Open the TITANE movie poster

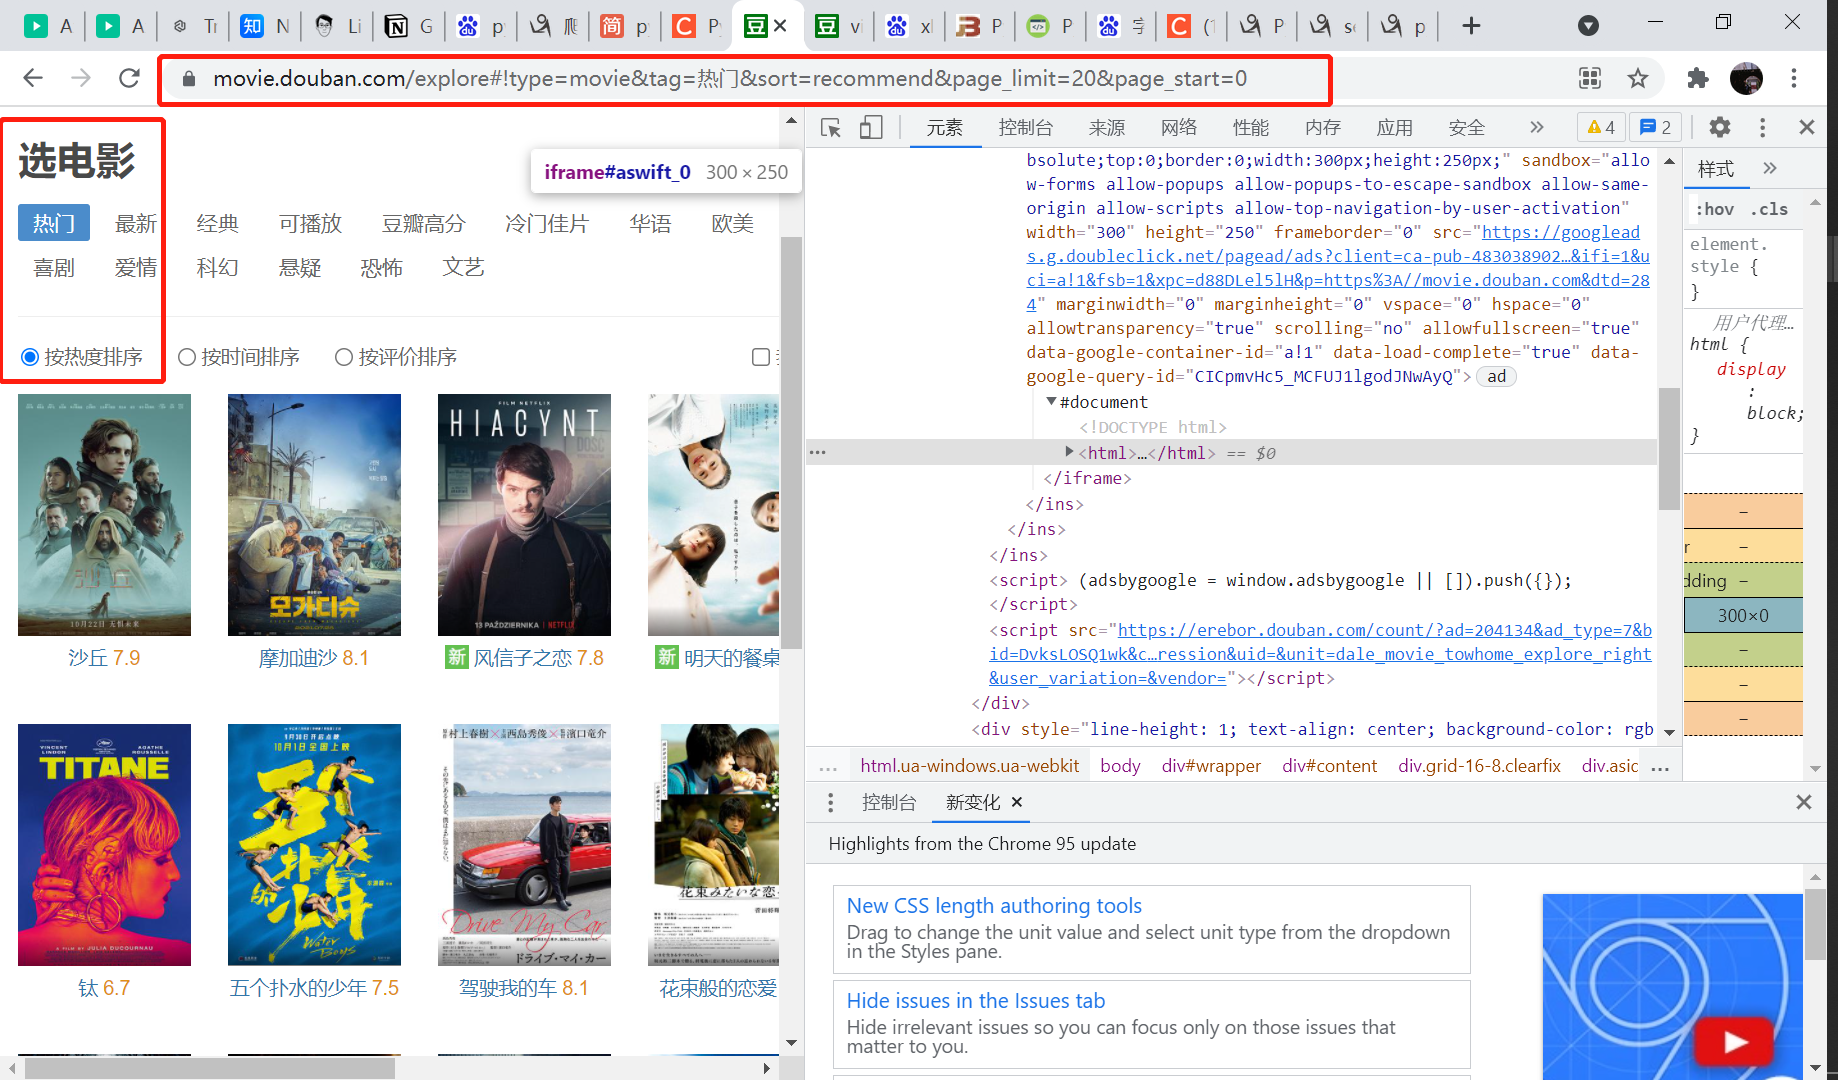coord(104,845)
